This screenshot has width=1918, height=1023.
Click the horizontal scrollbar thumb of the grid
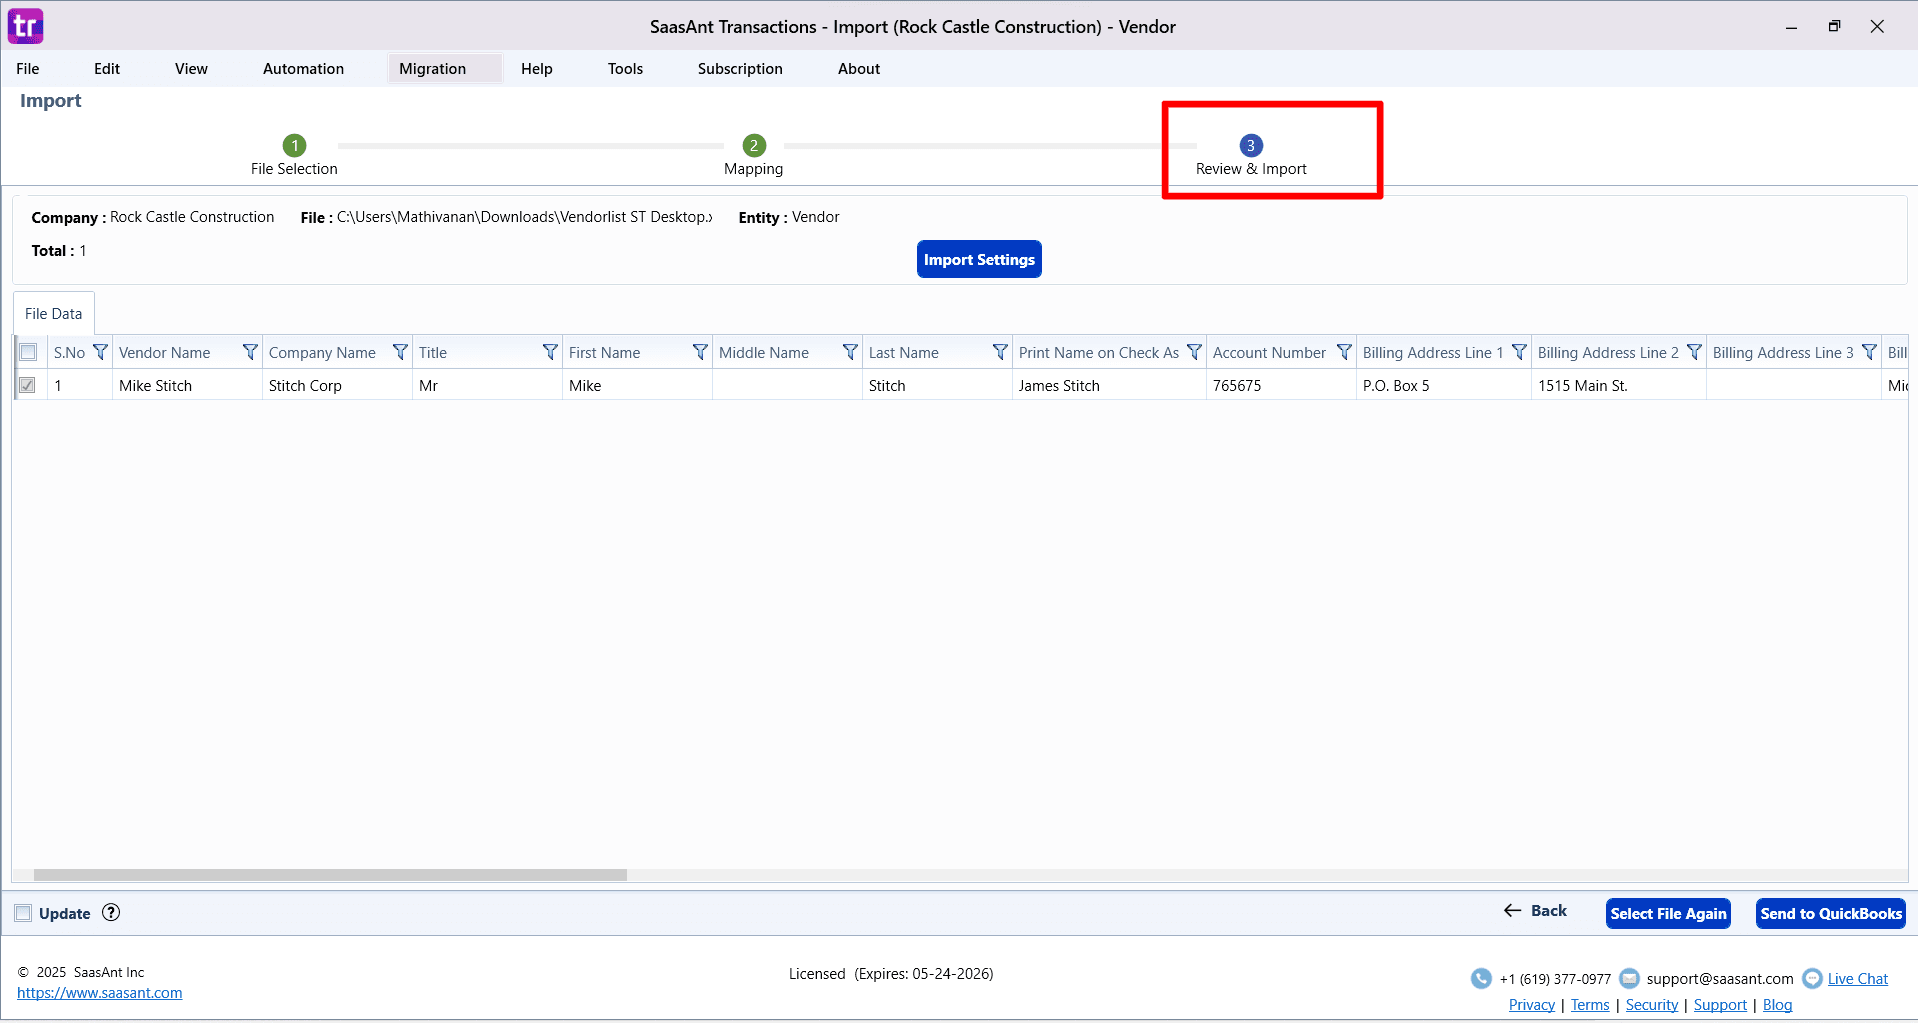click(330, 875)
